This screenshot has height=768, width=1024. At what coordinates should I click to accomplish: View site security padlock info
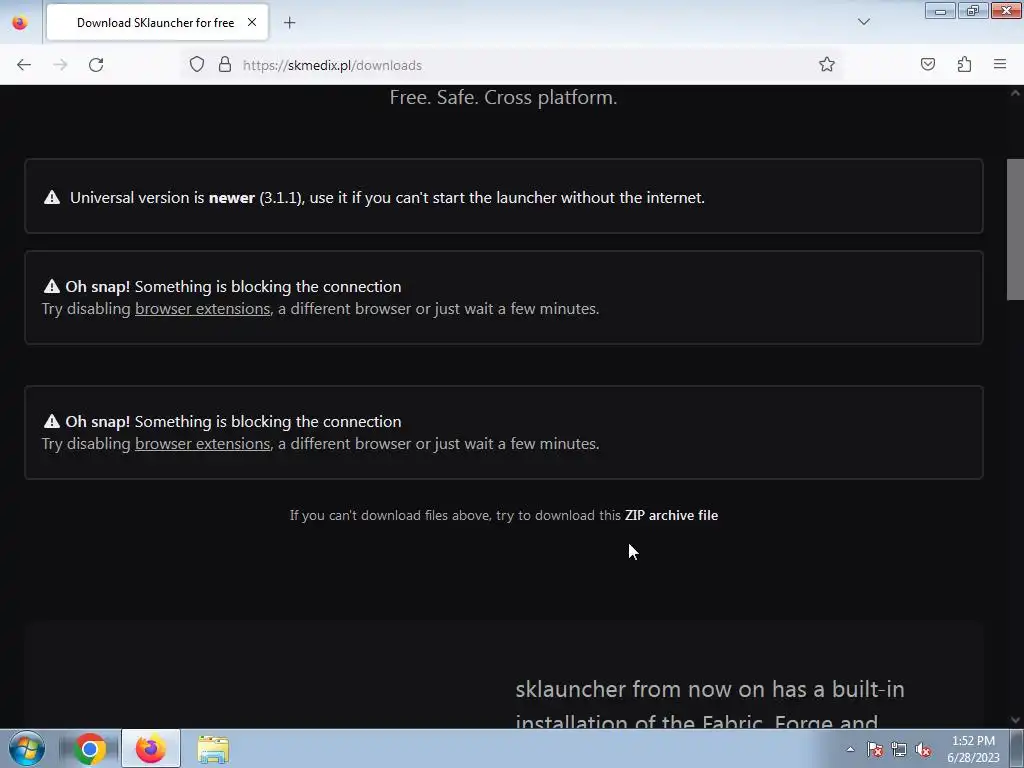tap(225, 65)
